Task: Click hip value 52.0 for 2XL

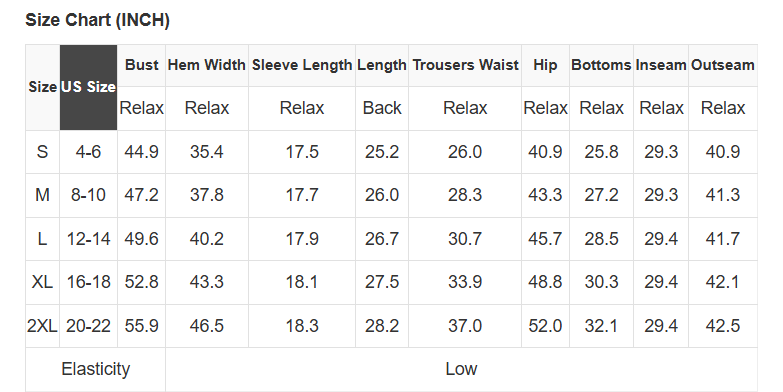Action: tap(545, 326)
